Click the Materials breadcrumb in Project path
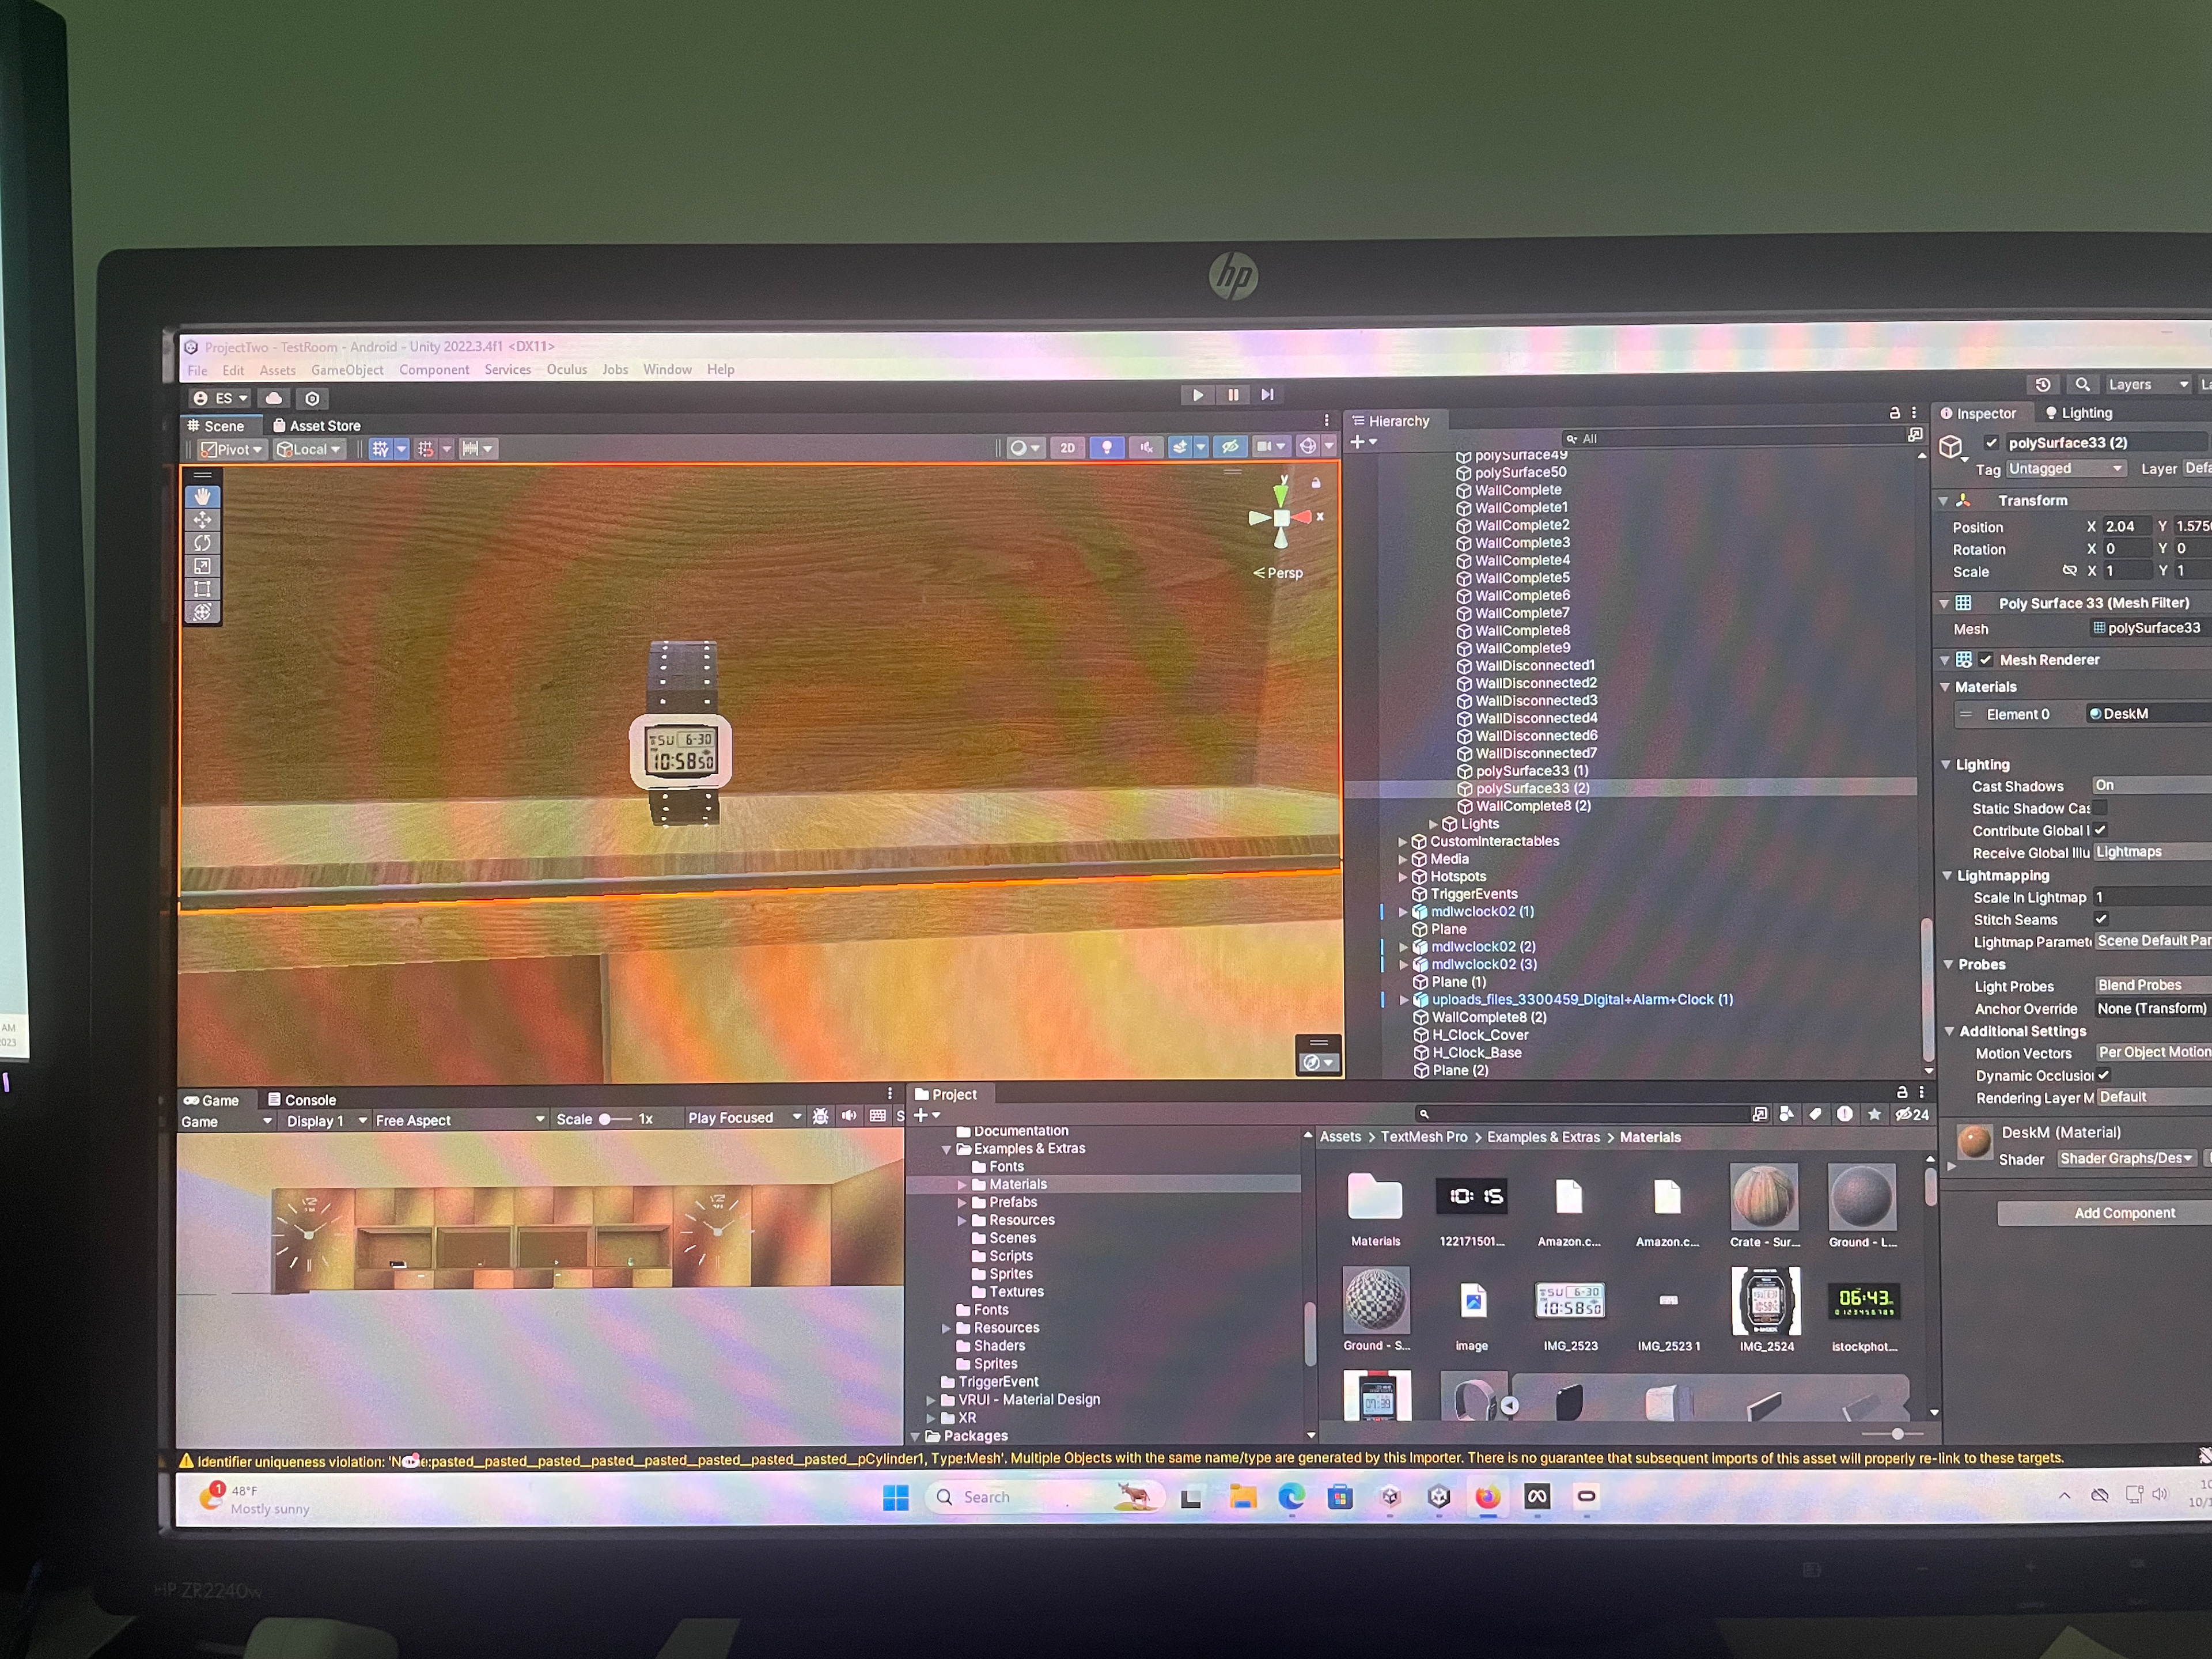The width and height of the screenshot is (2212, 1659). pos(1650,1137)
